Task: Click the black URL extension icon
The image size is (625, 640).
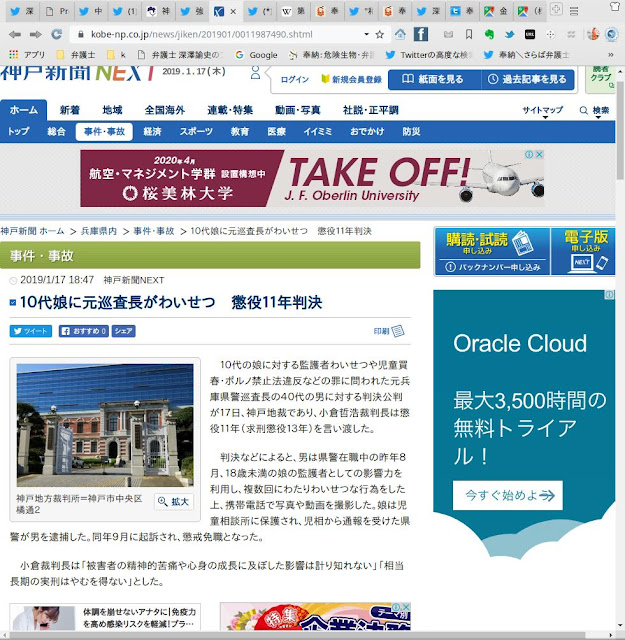Action: tap(530, 35)
